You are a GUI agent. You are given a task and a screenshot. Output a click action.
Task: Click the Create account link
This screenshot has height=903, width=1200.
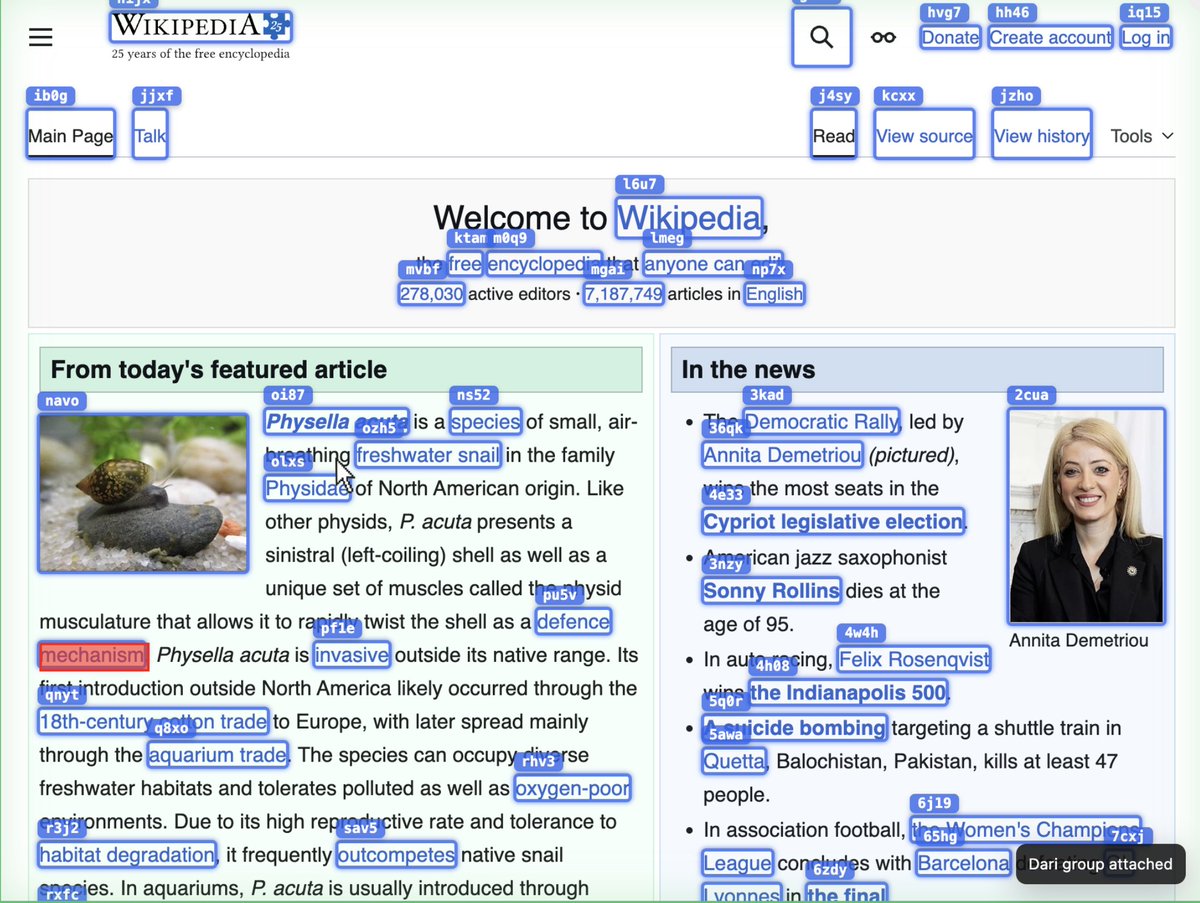click(1050, 38)
